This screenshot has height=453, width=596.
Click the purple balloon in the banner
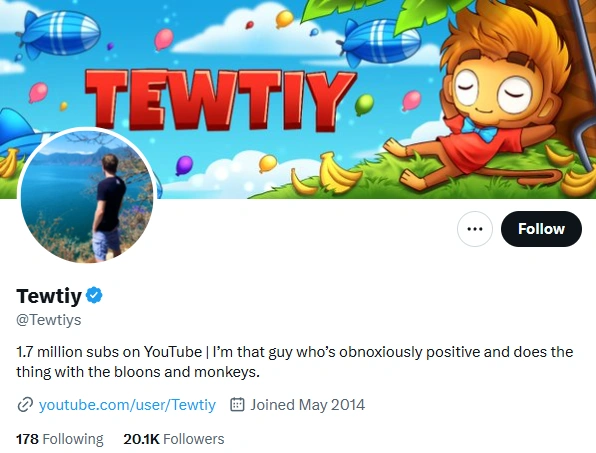184,165
